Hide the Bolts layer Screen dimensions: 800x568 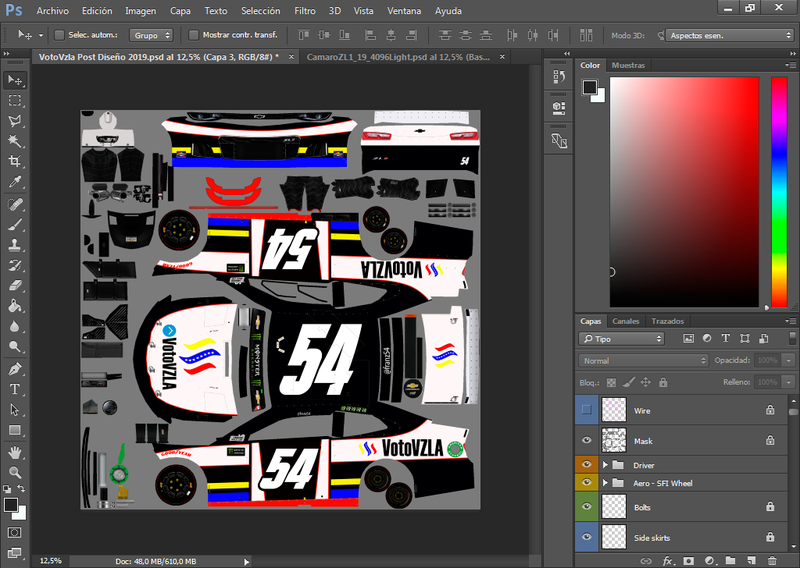tap(587, 506)
